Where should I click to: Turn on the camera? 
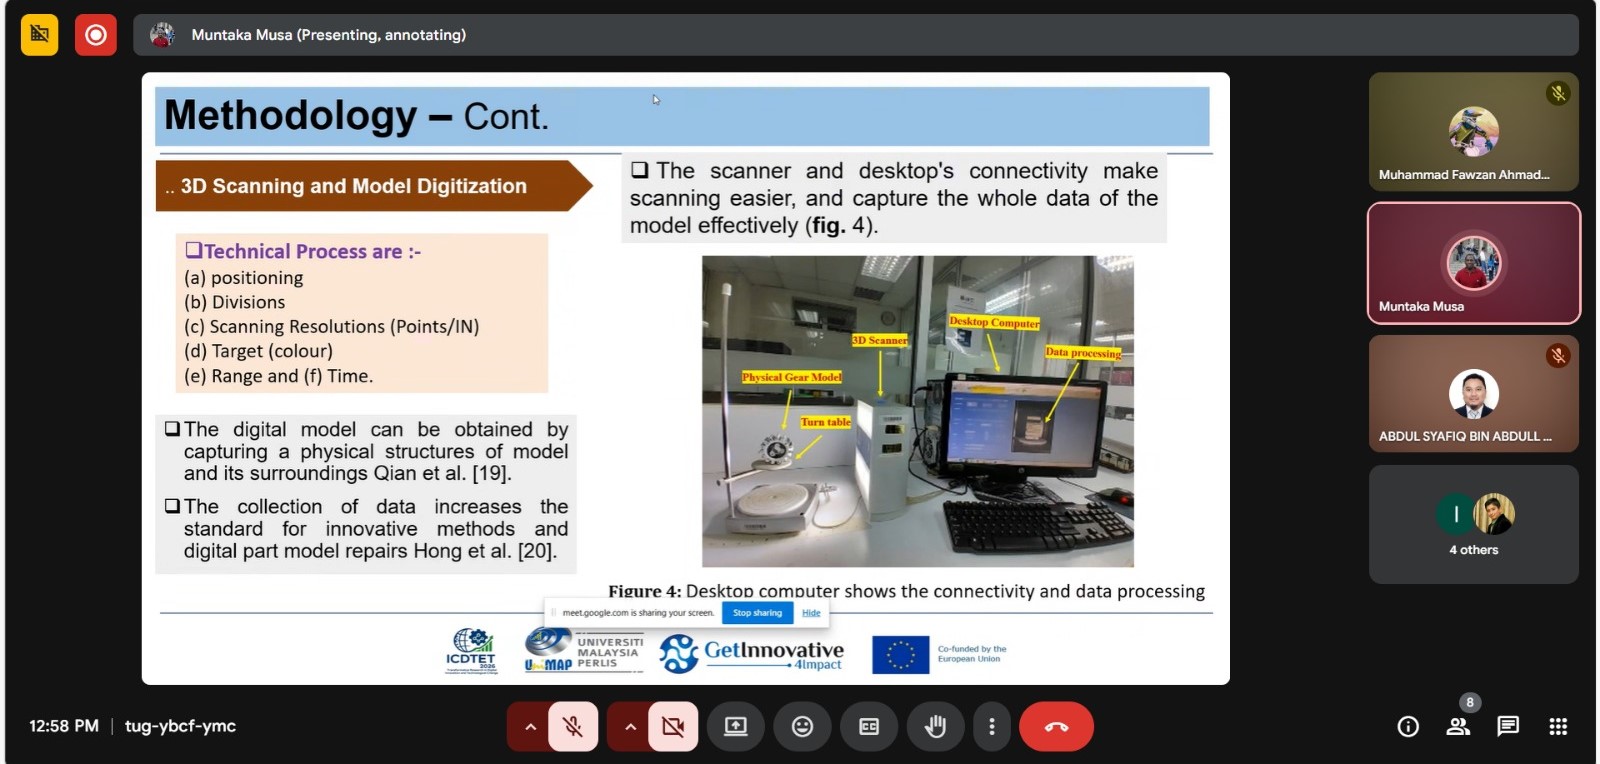pyautogui.click(x=673, y=727)
